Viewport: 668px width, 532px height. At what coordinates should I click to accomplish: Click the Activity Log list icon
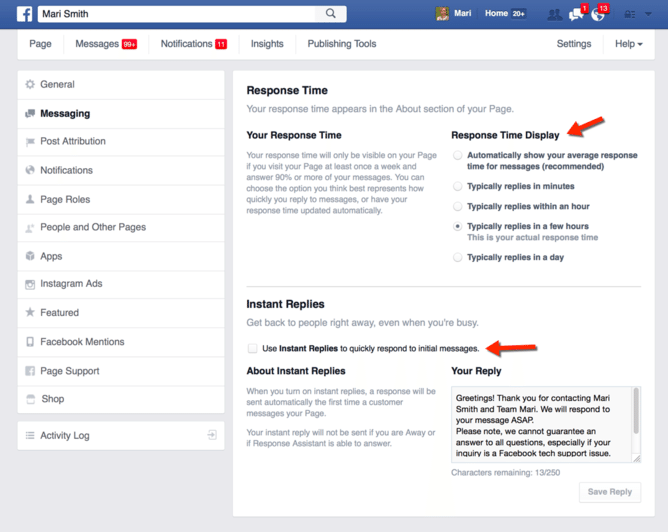tap(30, 435)
